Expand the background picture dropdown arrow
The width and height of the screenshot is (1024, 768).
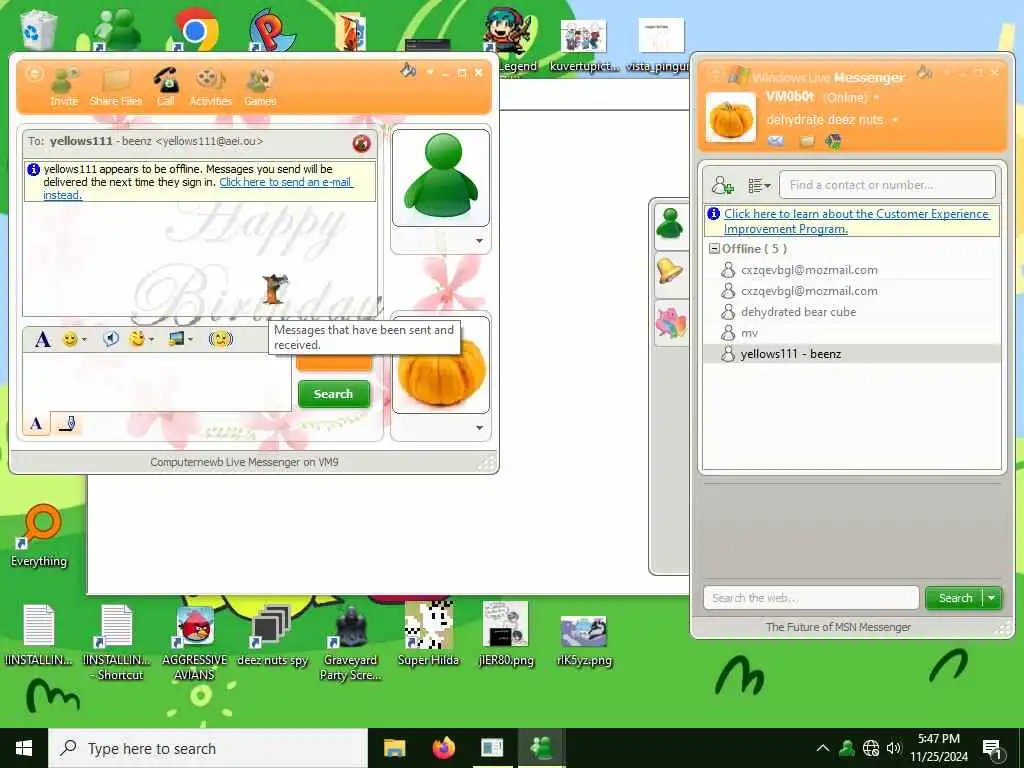tap(191, 340)
